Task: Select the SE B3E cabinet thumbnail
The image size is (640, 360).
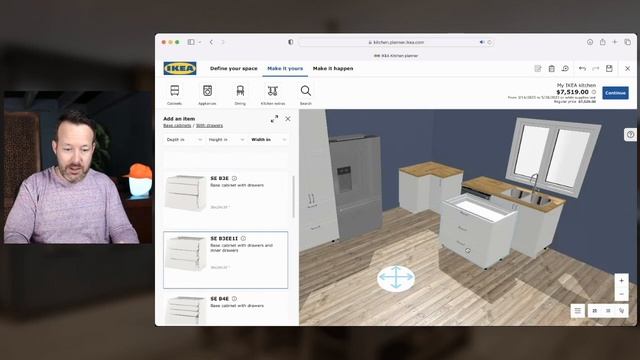Action: (186, 193)
